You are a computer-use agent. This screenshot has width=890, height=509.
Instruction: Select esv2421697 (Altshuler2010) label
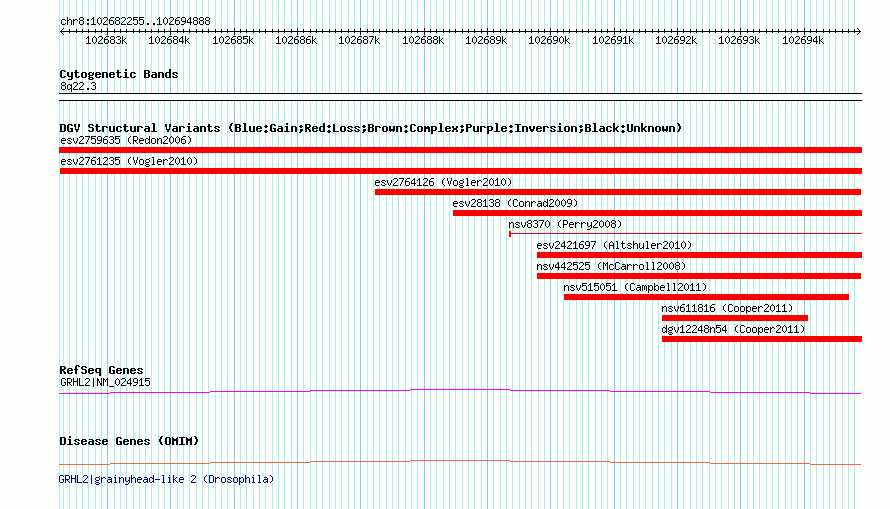pyautogui.click(x=614, y=245)
